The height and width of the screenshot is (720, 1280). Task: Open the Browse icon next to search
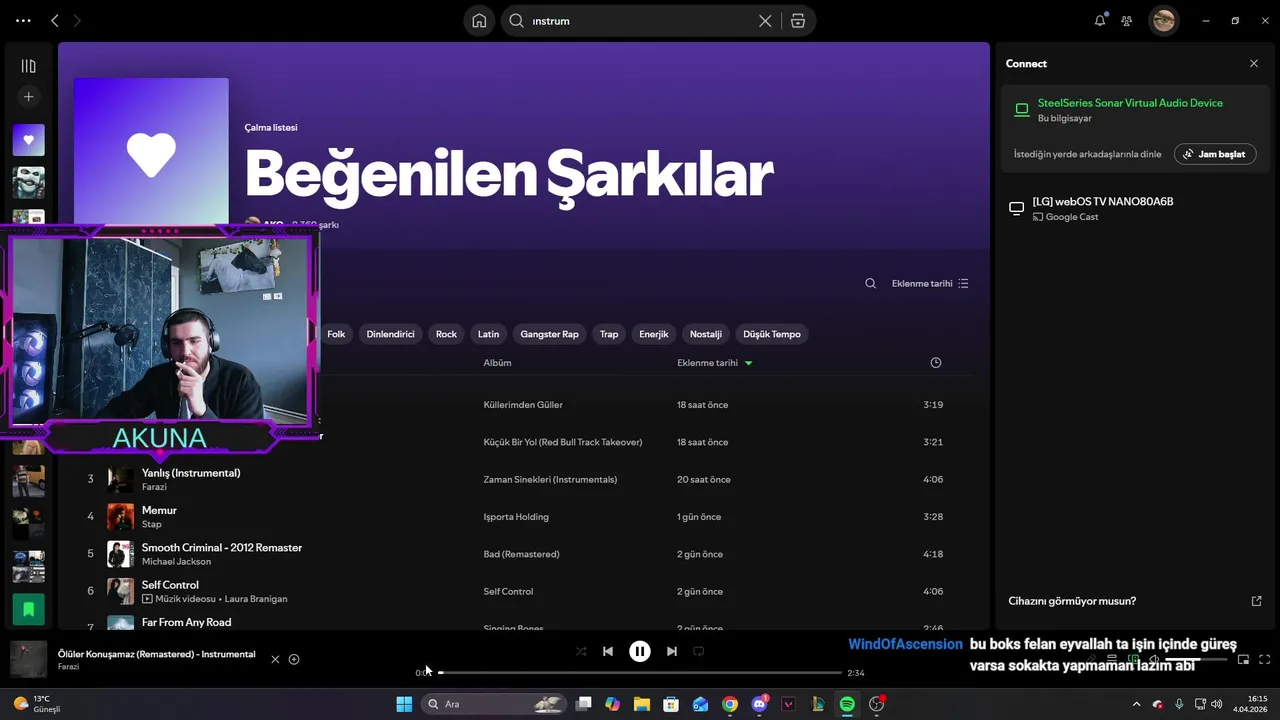798,21
